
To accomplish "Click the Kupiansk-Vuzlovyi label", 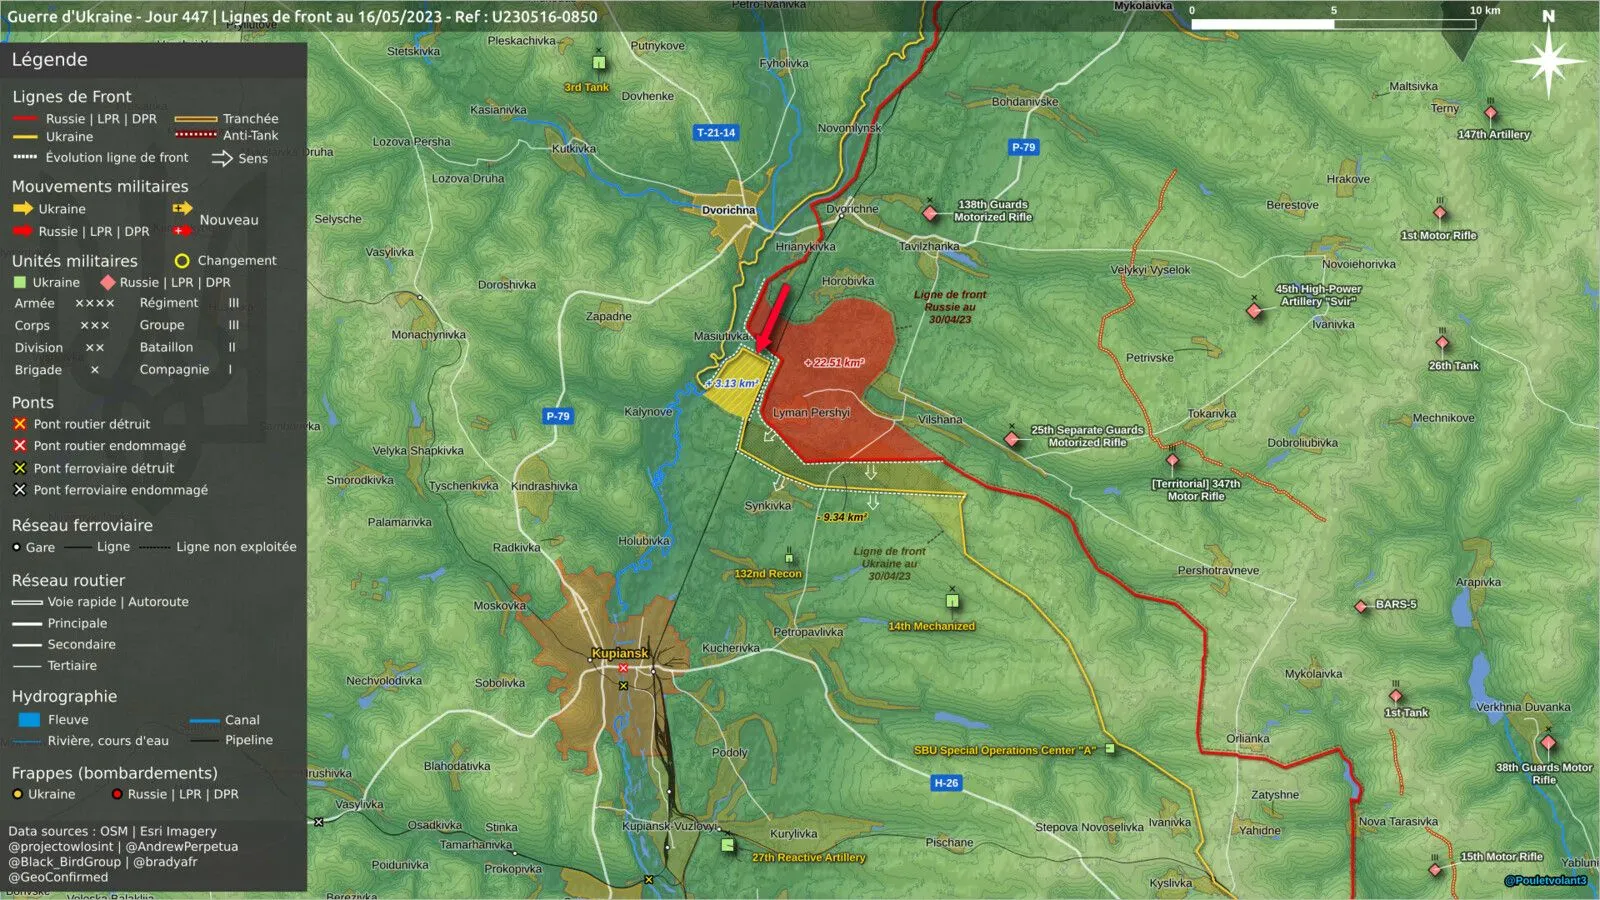I will tap(670, 827).
